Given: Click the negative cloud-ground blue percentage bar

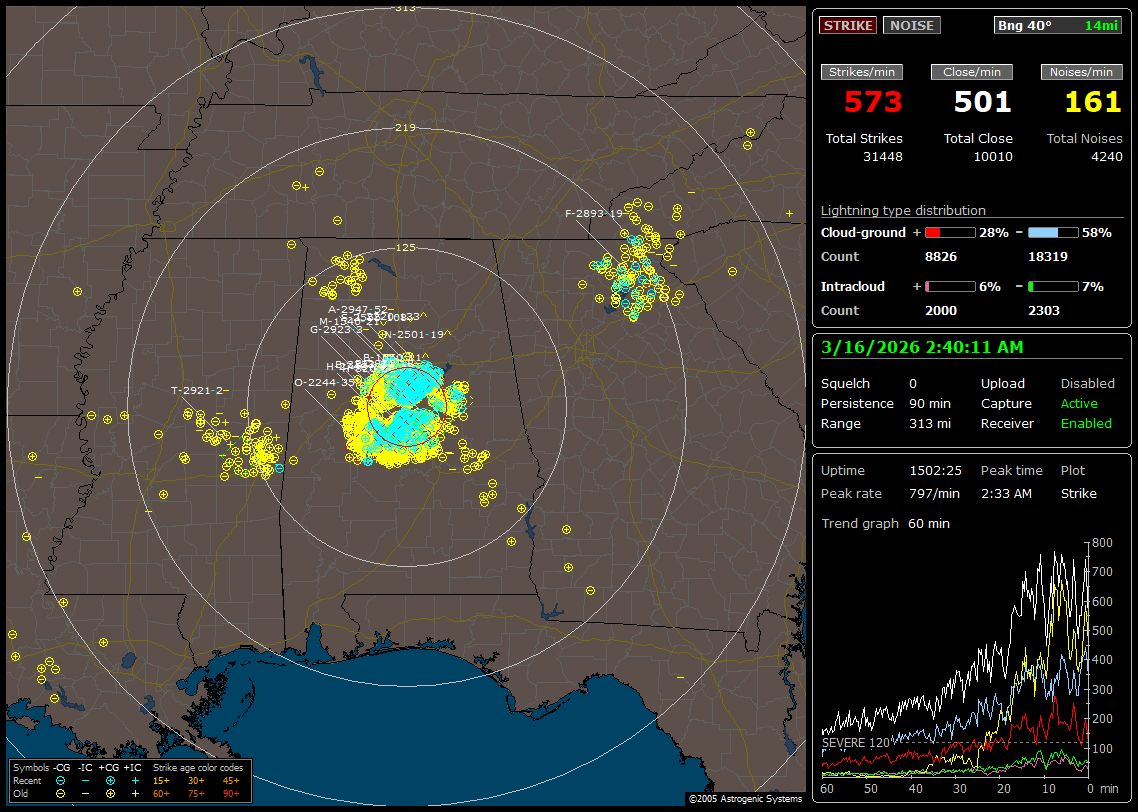Looking at the screenshot, I should click(1053, 233).
